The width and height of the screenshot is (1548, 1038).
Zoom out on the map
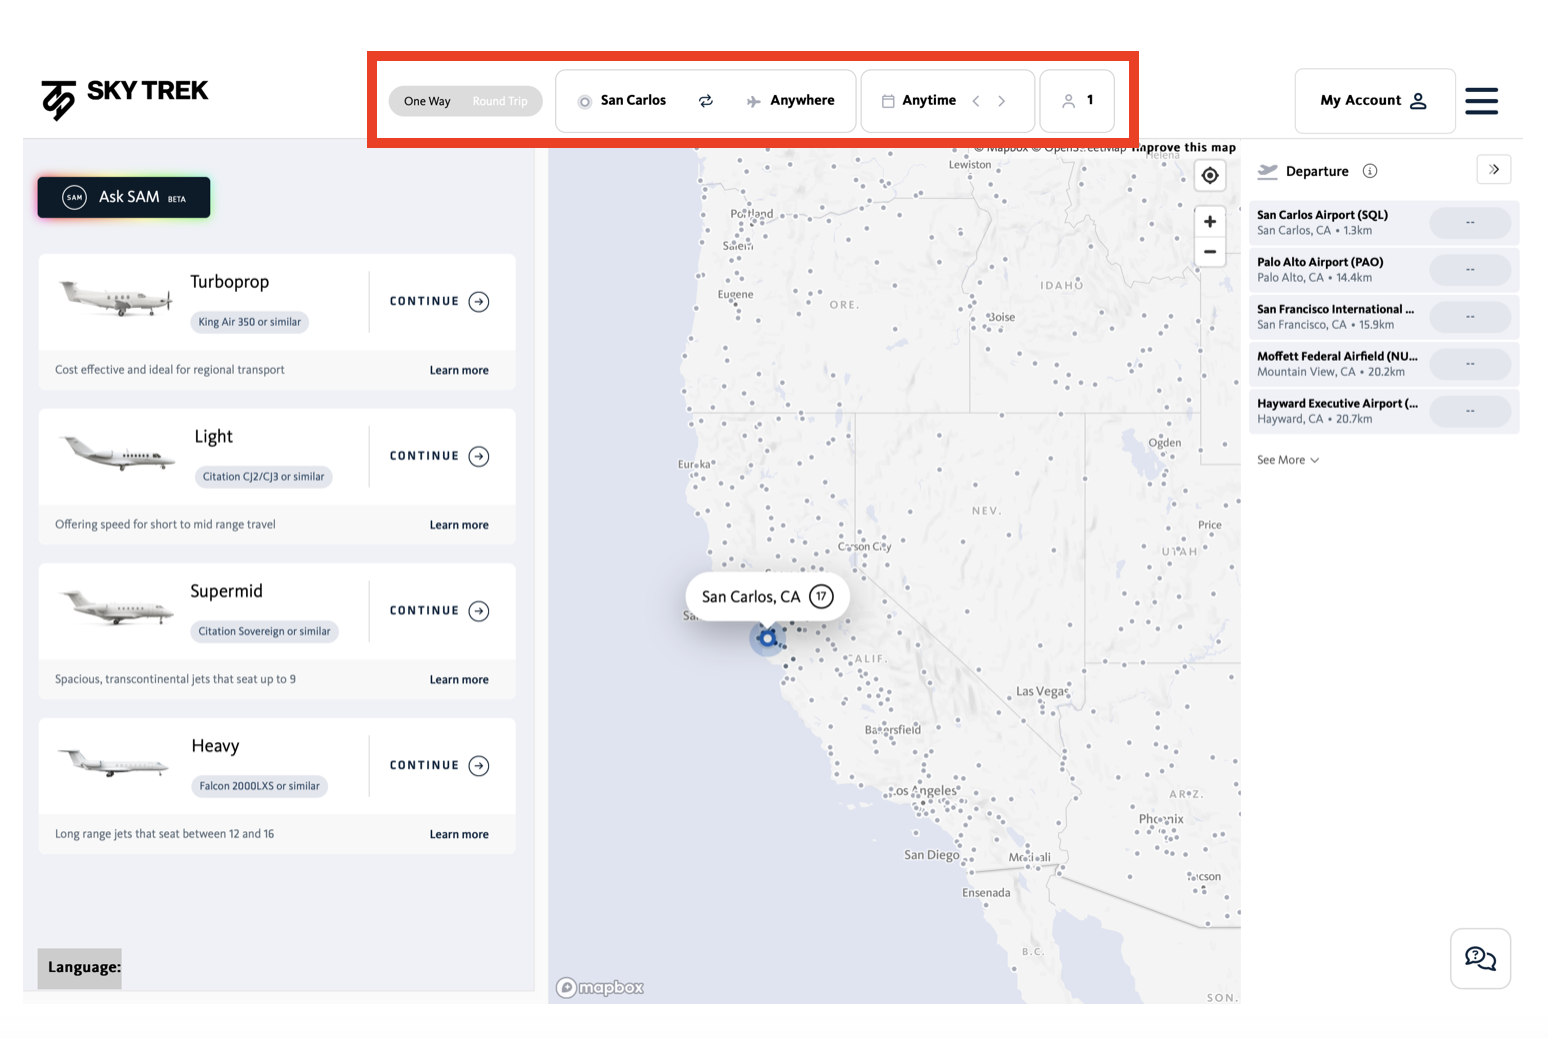tap(1210, 252)
